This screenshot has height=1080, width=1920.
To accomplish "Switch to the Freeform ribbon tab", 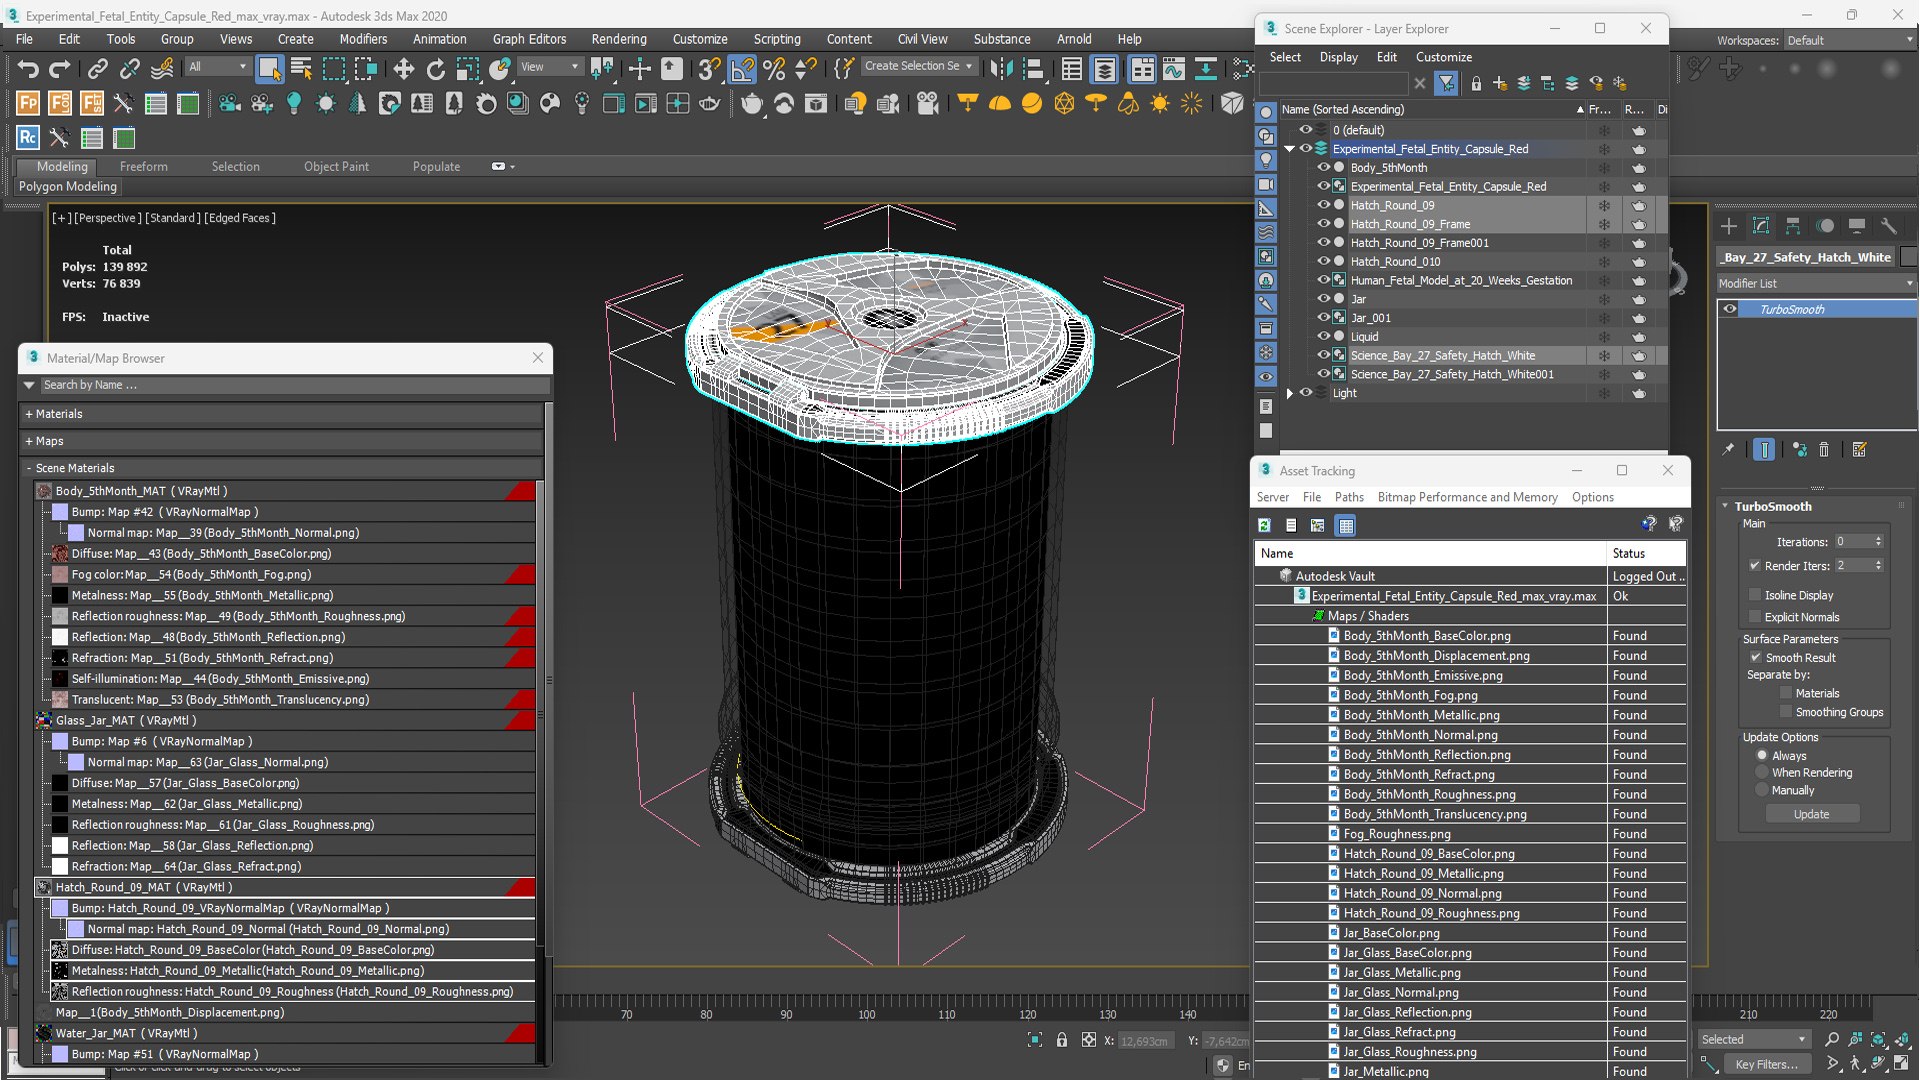I will coord(143,167).
